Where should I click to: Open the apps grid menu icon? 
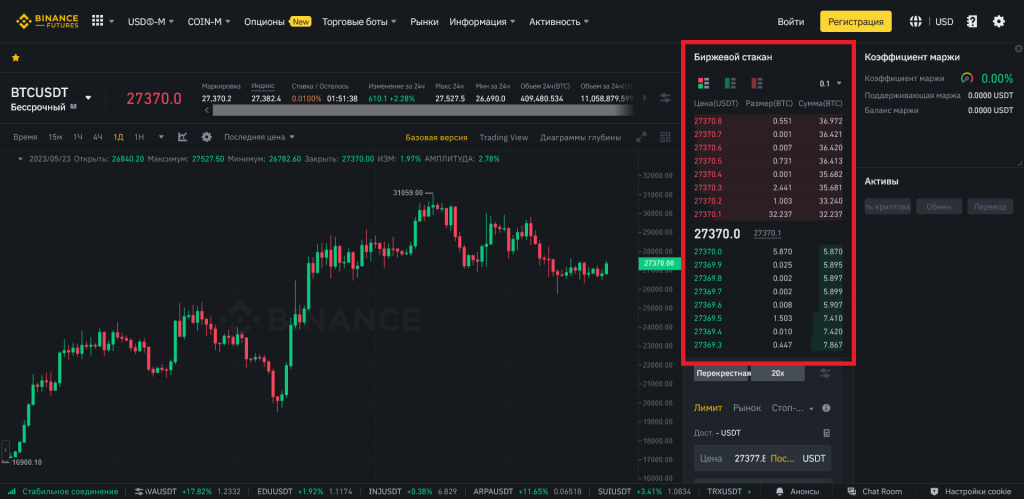pyautogui.click(x=97, y=21)
